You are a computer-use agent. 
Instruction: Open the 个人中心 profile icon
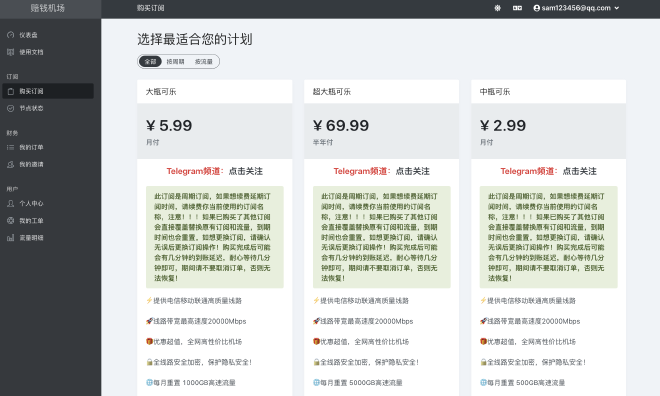(x=11, y=203)
